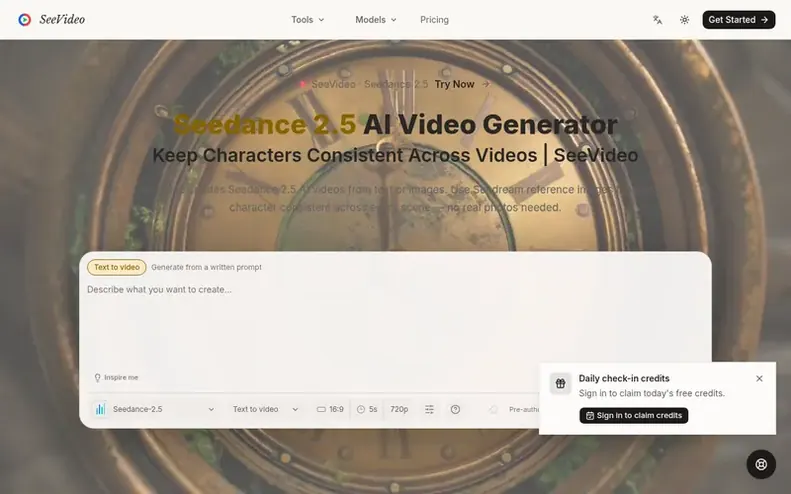
Task: Change the 16:9 aspect ratio setting
Action: point(330,409)
